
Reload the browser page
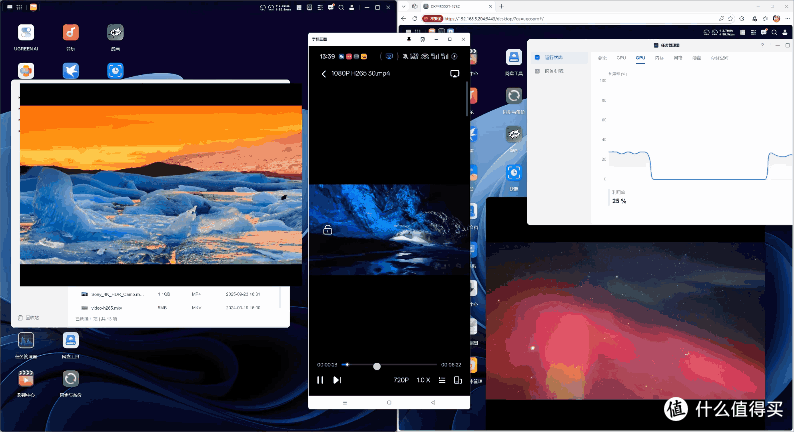415,19
